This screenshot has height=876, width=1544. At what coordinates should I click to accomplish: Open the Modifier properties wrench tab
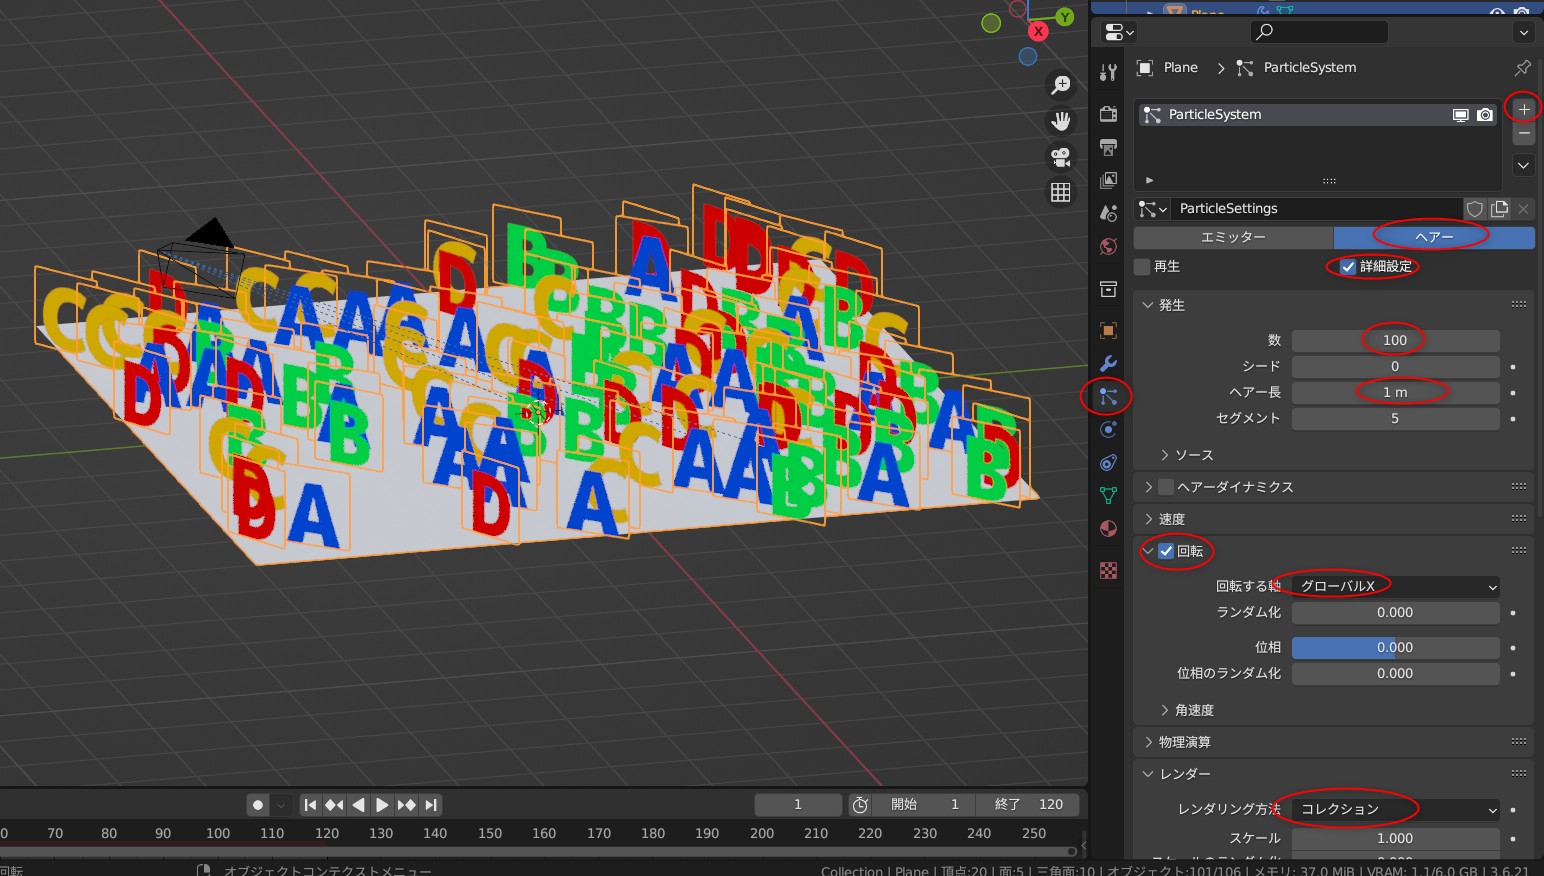(x=1108, y=363)
